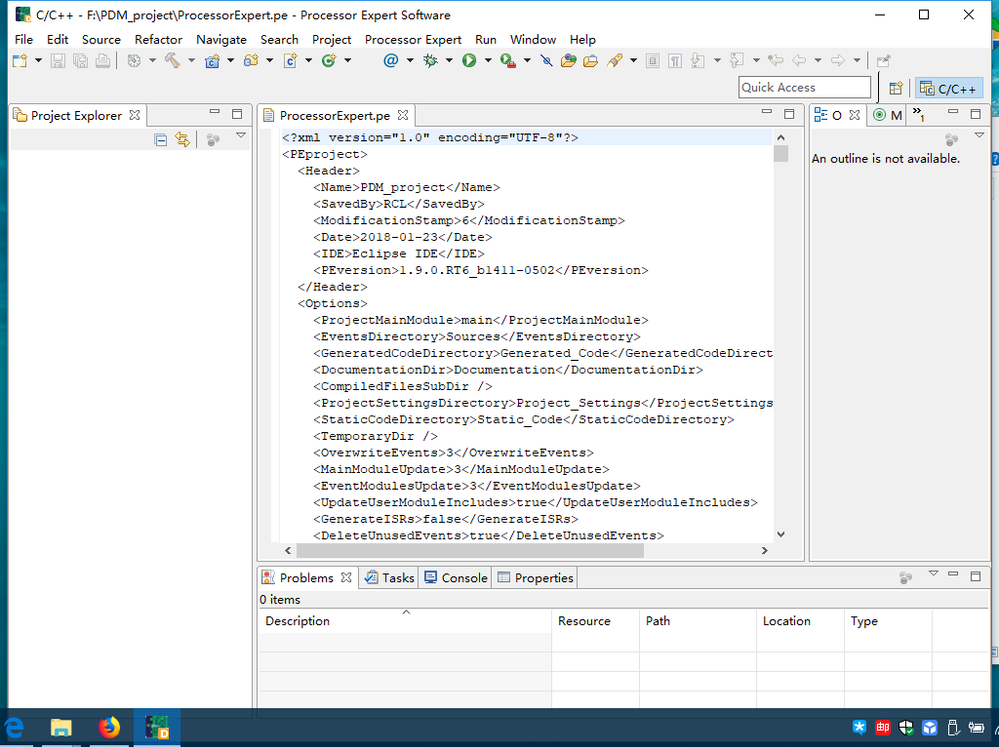Click the New C/C++ Project icon
The height and width of the screenshot is (747, 999).
click(x=212, y=61)
